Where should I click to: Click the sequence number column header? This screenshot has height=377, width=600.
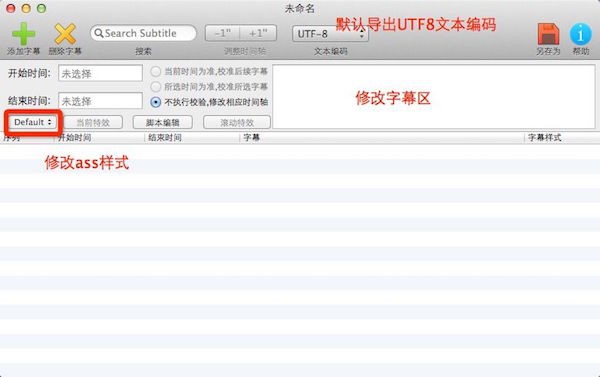click(27, 138)
